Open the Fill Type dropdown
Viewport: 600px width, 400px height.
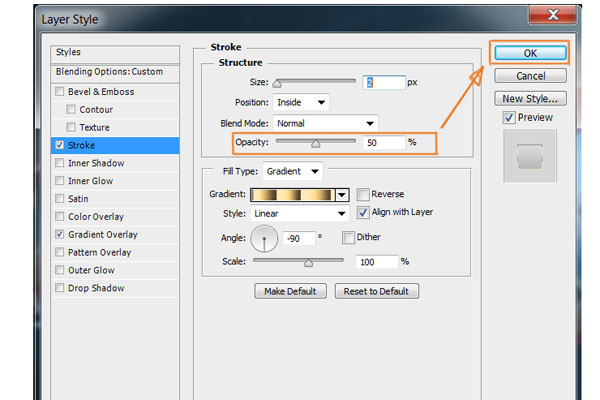click(292, 171)
